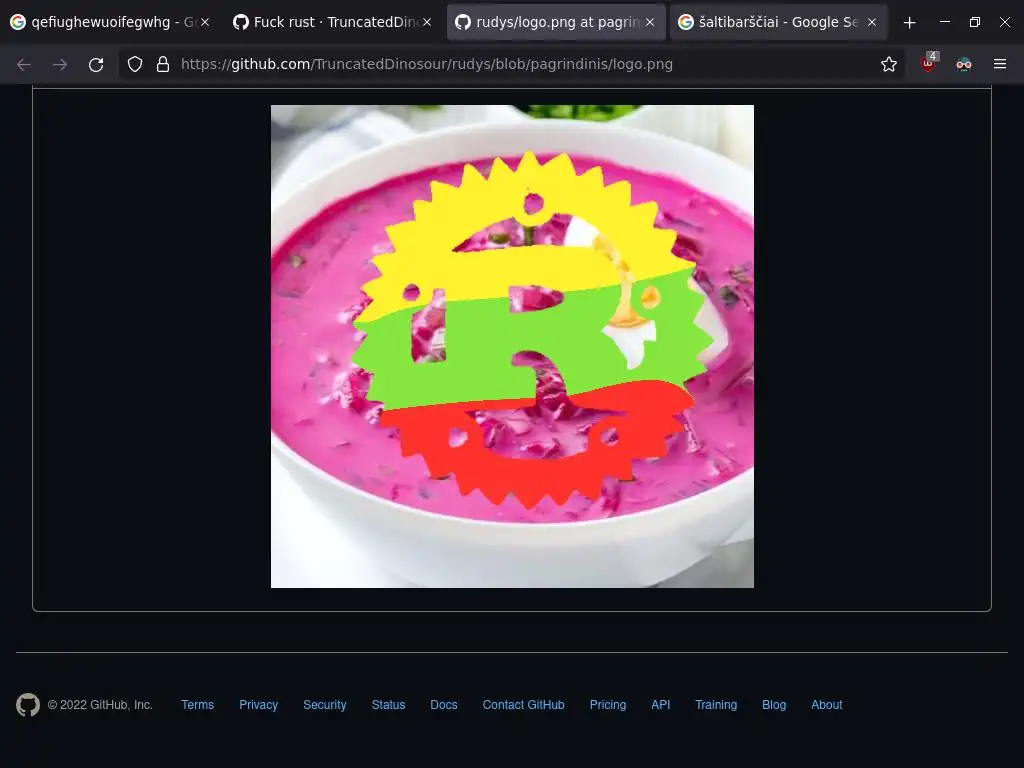Click the forward navigation arrow
The image size is (1024, 768).
60,64
